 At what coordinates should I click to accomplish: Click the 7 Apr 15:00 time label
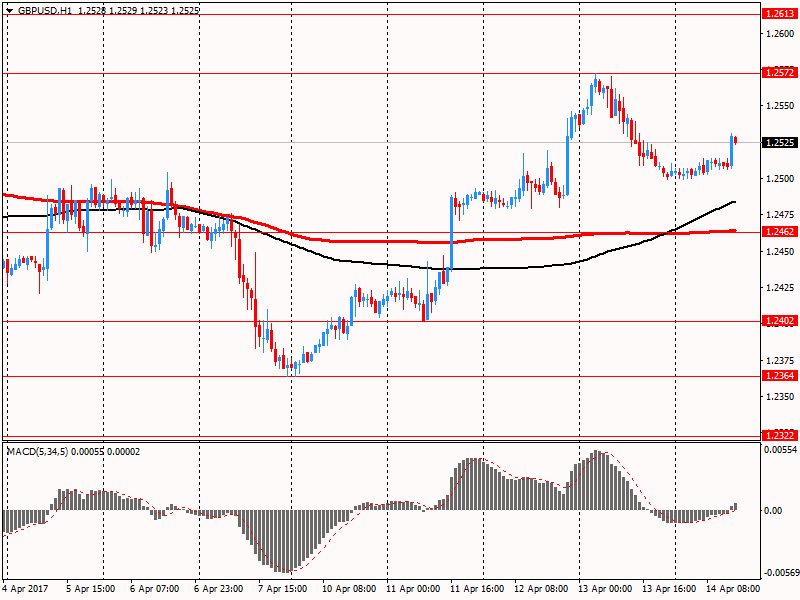pyautogui.click(x=283, y=589)
